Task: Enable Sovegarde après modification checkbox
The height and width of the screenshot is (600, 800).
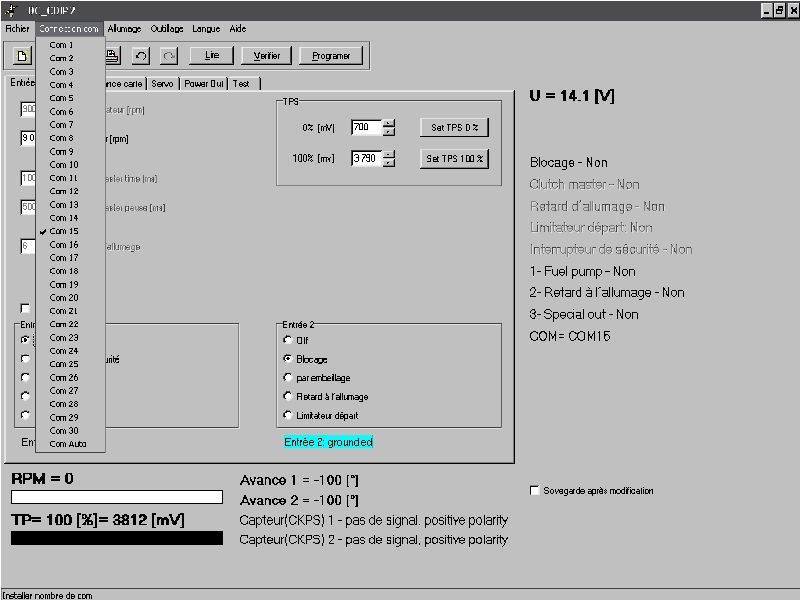Action: click(535, 491)
